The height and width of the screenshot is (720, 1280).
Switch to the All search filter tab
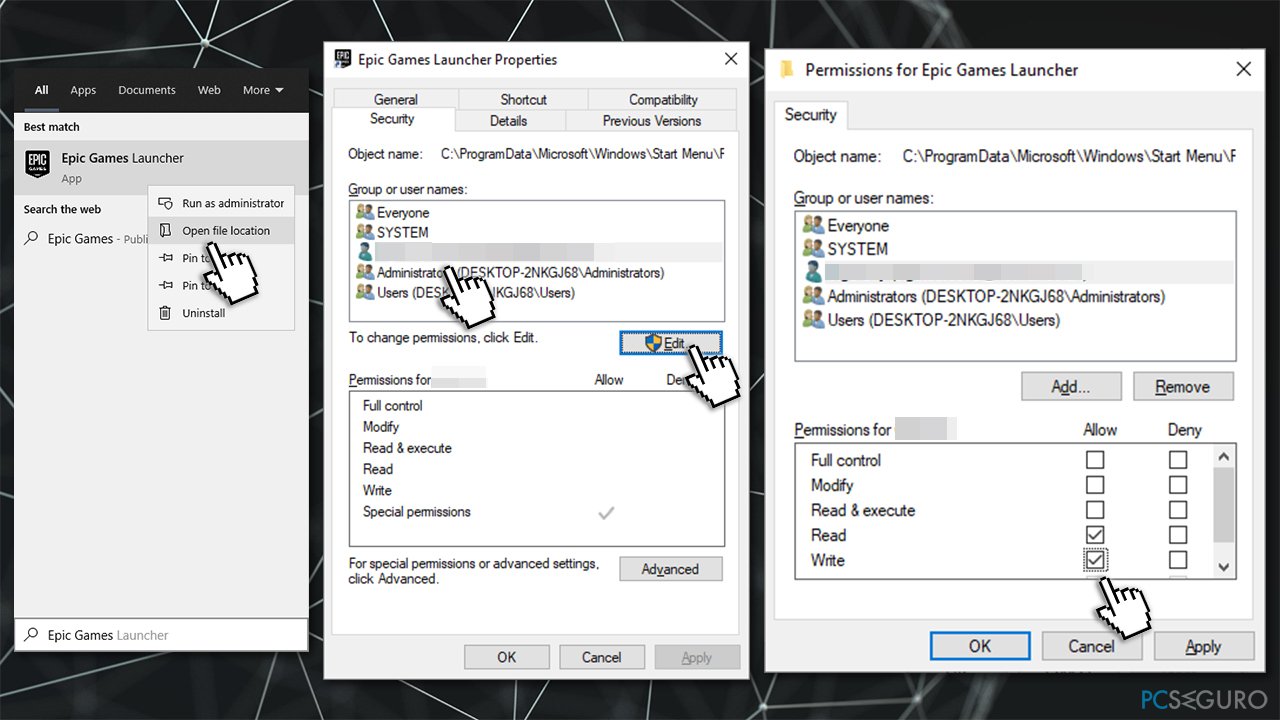(x=41, y=90)
